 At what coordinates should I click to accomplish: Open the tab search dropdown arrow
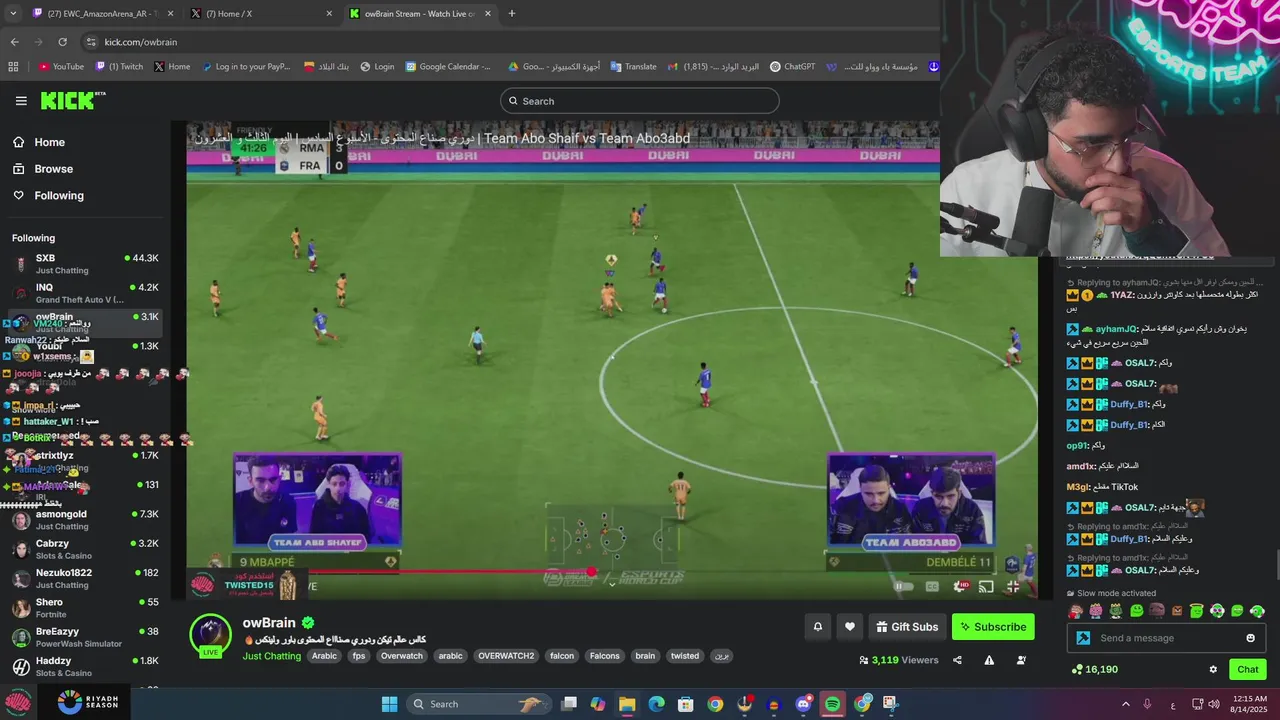point(13,14)
